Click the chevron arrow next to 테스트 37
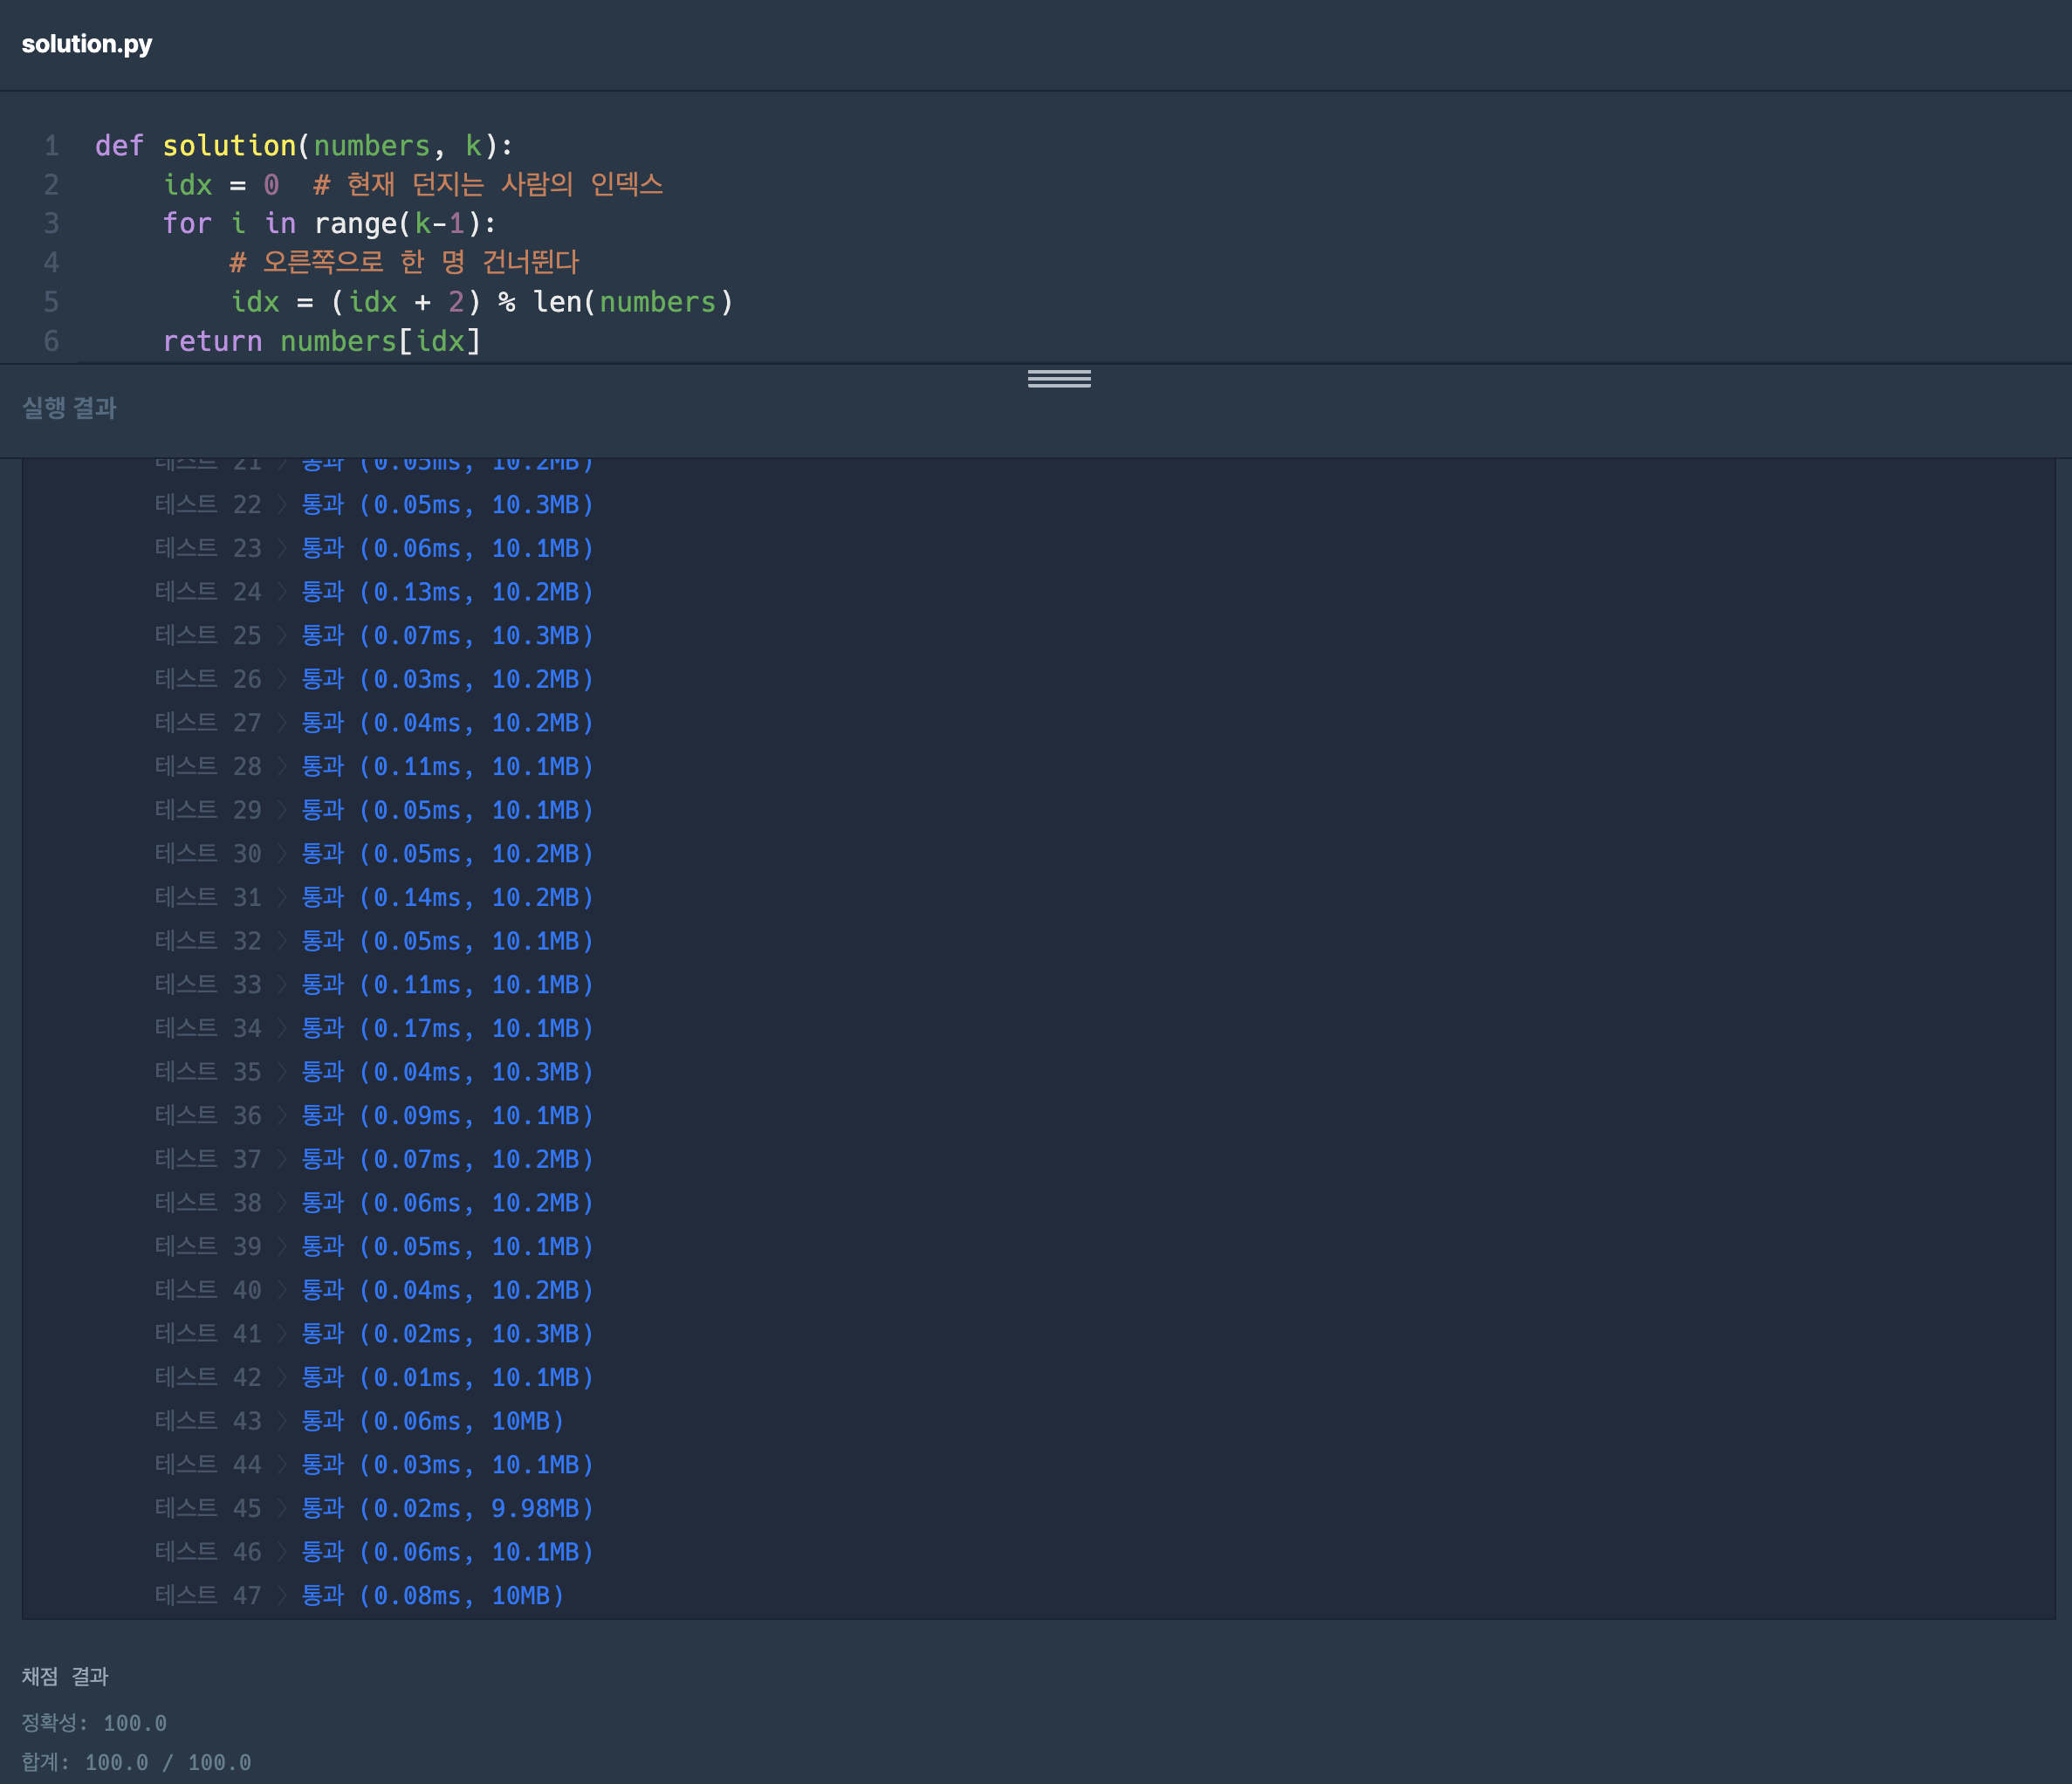The width and height of the screenshot is (2072, 1784). tap(282, 1160)
